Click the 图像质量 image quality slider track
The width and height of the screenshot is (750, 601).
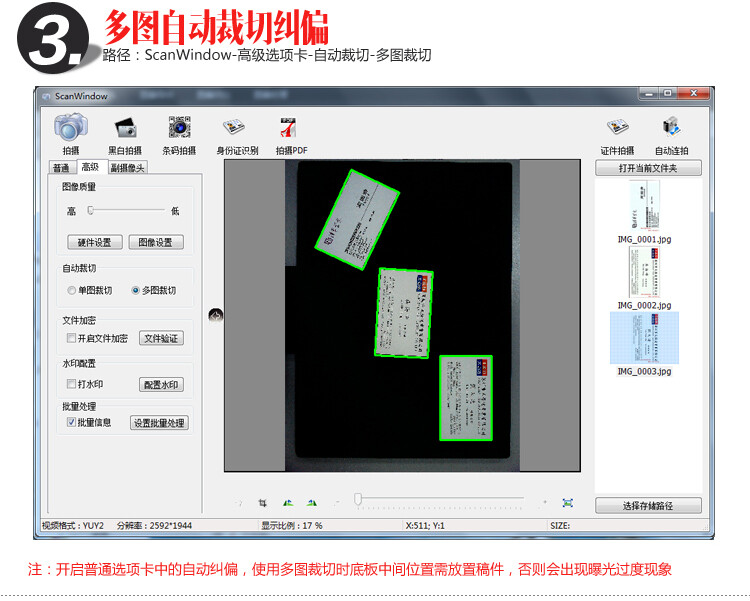[126, 211]
